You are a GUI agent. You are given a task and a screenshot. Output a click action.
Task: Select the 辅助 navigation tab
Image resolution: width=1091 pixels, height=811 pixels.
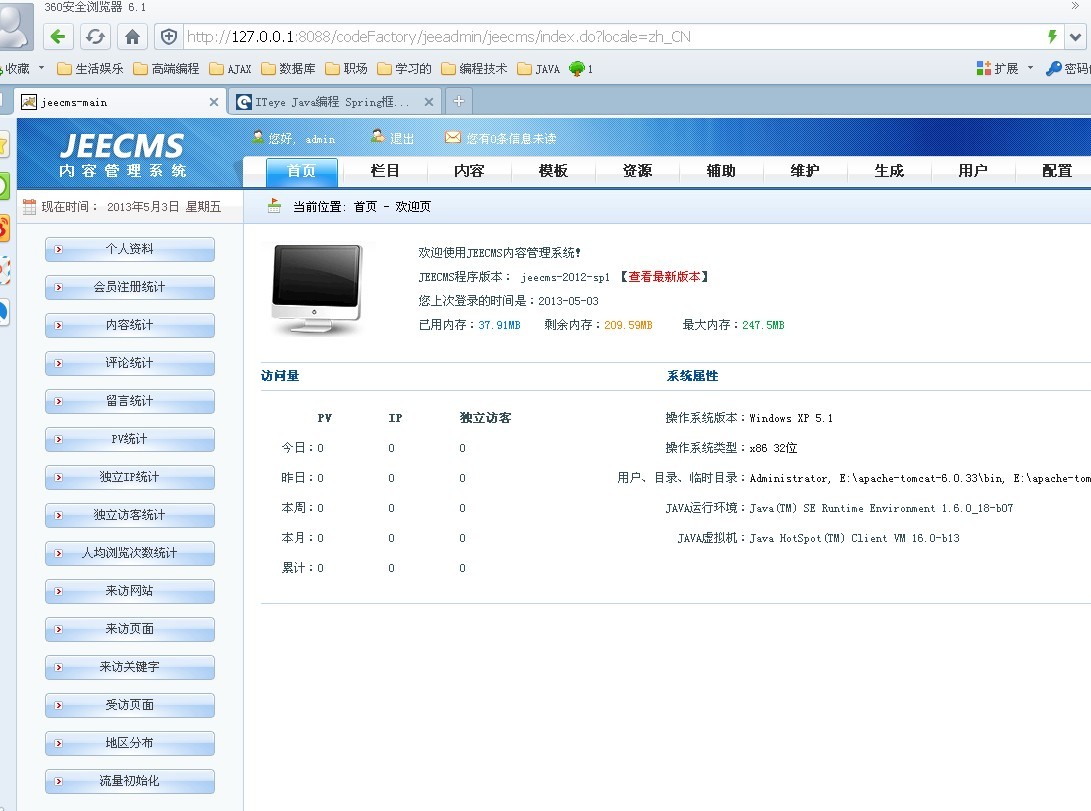(721, 171)
